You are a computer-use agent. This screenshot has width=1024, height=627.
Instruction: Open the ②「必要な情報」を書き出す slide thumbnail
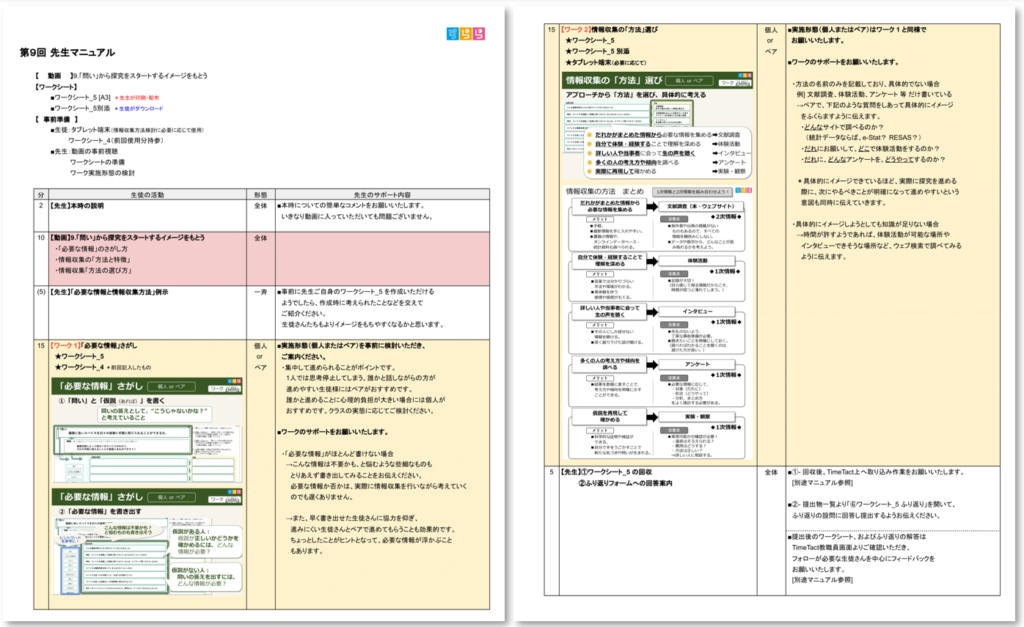pyautogui.click(x=148, y=541)
